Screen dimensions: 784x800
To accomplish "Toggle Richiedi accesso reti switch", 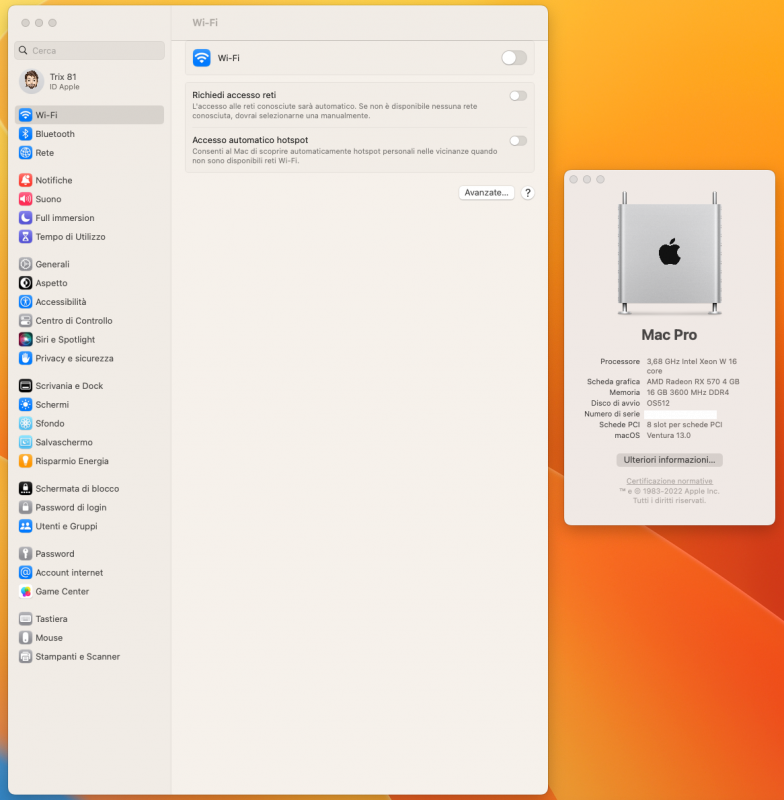I will 517,96.
